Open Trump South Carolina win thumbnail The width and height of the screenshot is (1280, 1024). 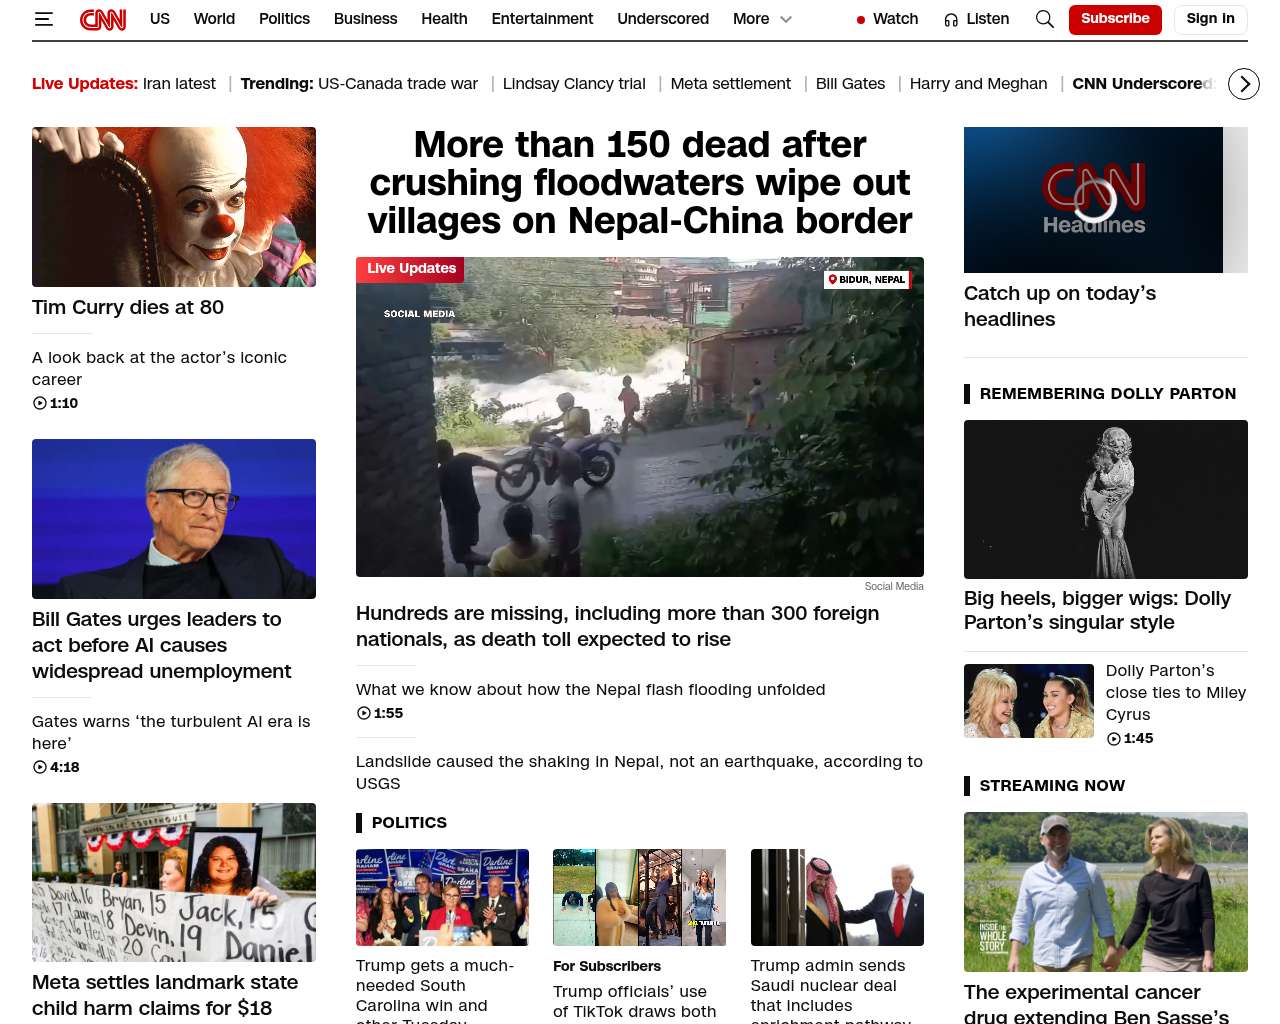coord(442,898)
